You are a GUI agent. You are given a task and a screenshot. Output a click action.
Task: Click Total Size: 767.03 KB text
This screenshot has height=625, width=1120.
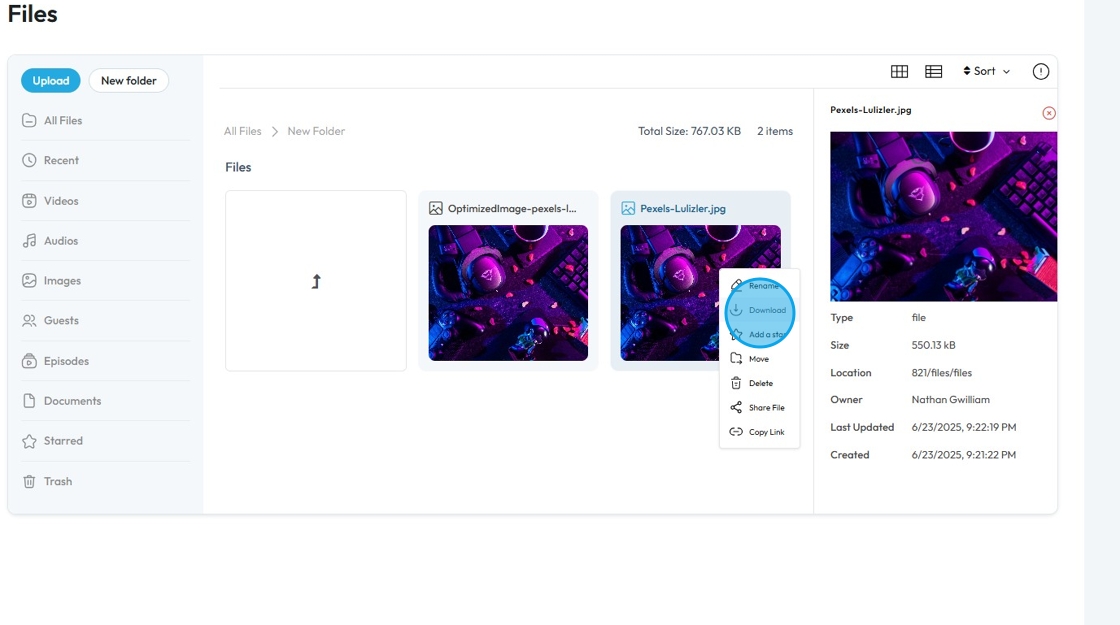(x=689, y=131)
